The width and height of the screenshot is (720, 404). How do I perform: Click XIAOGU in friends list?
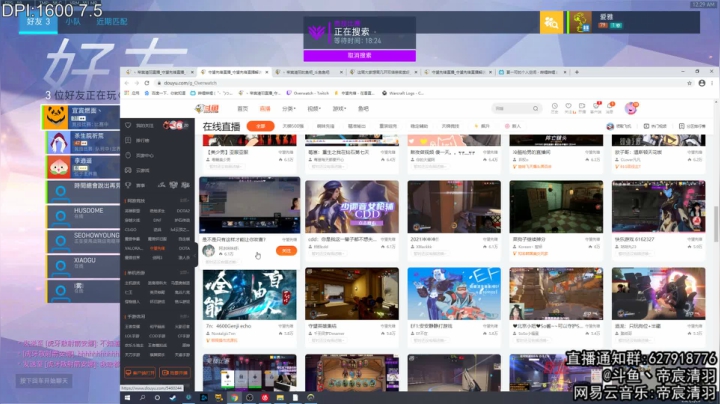[x=83, y=266]
